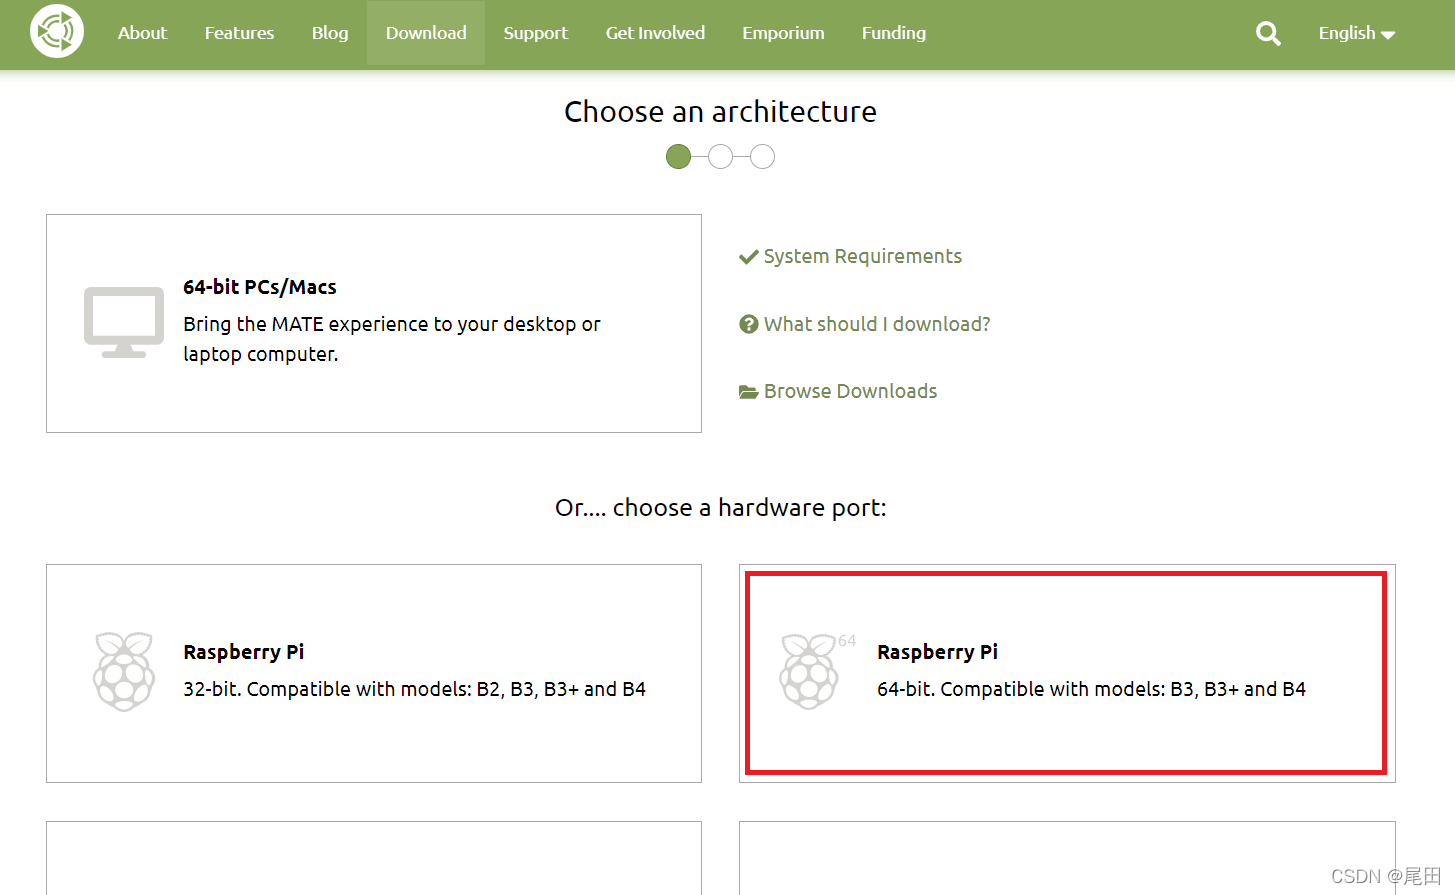
Task: Click the checkmark icon beside System Requirements
Action: point(748,257)
